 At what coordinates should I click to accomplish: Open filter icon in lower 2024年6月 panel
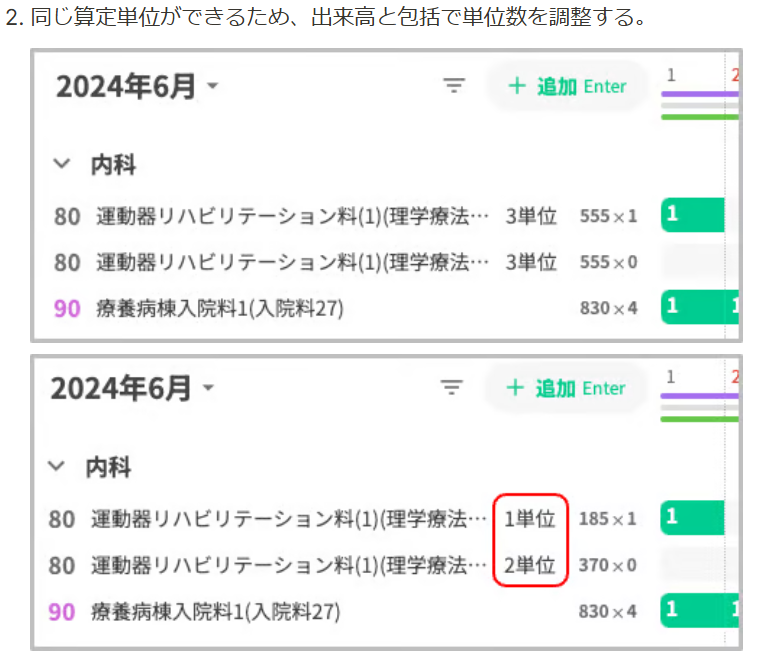(452, 388)
